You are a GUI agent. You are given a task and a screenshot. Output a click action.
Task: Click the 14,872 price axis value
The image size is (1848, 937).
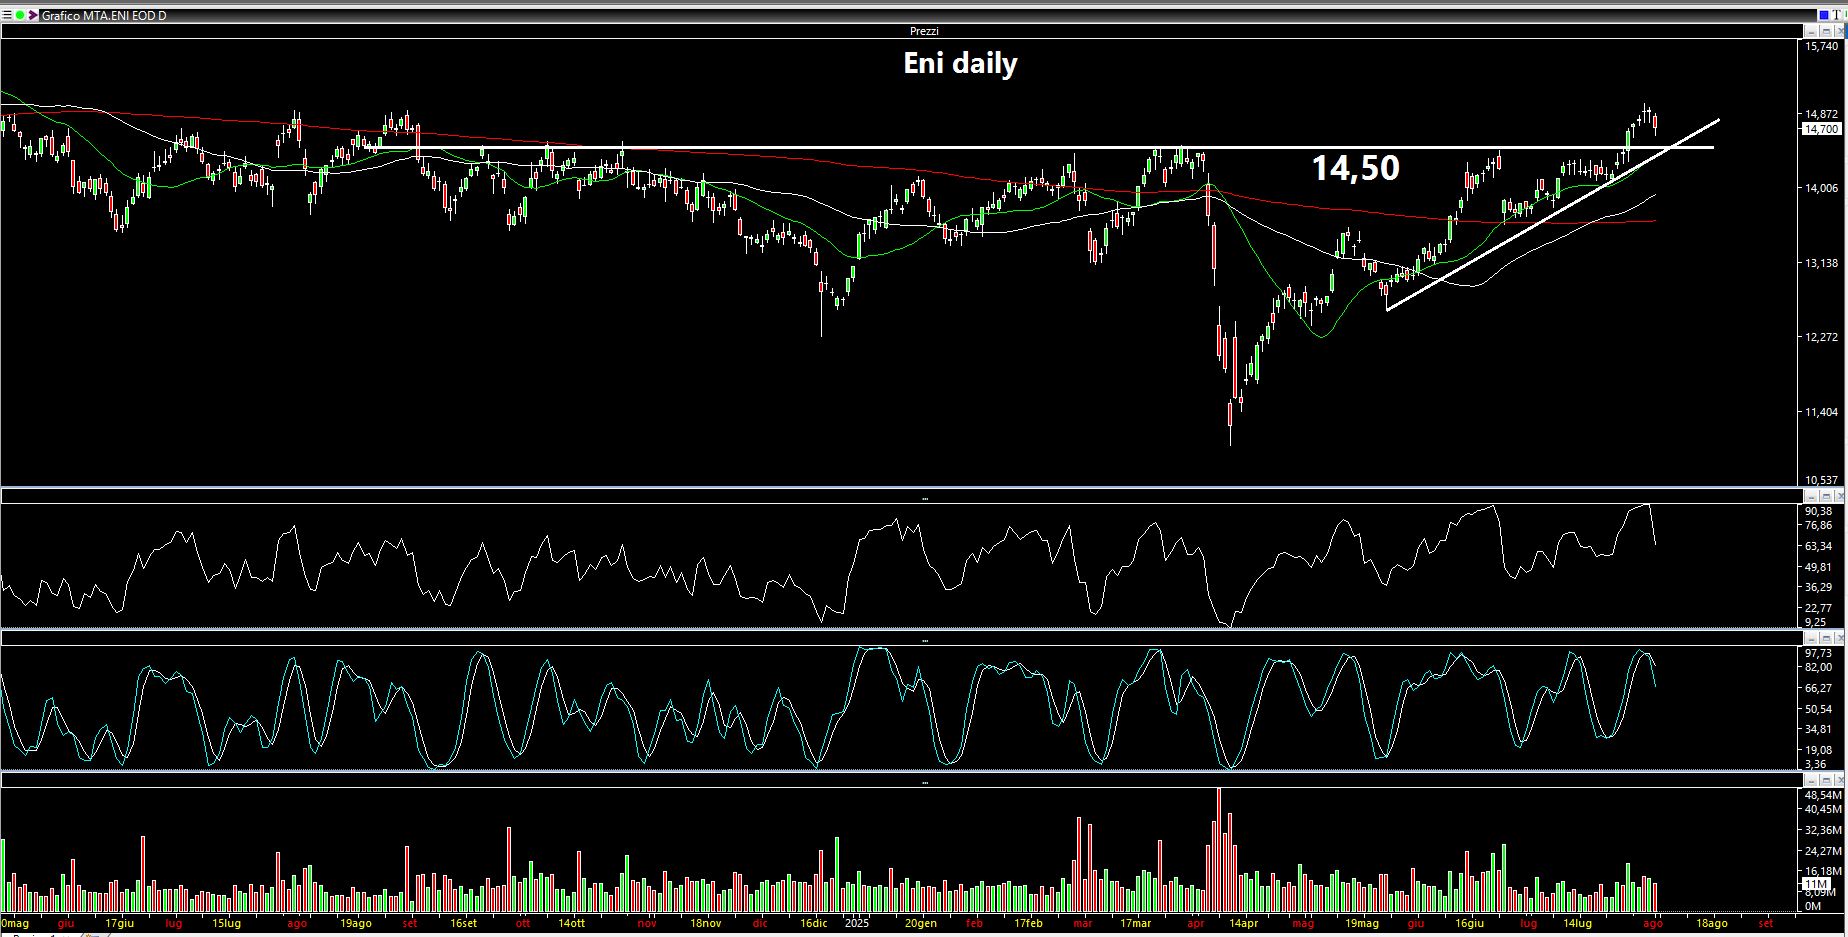[1821, 114]
